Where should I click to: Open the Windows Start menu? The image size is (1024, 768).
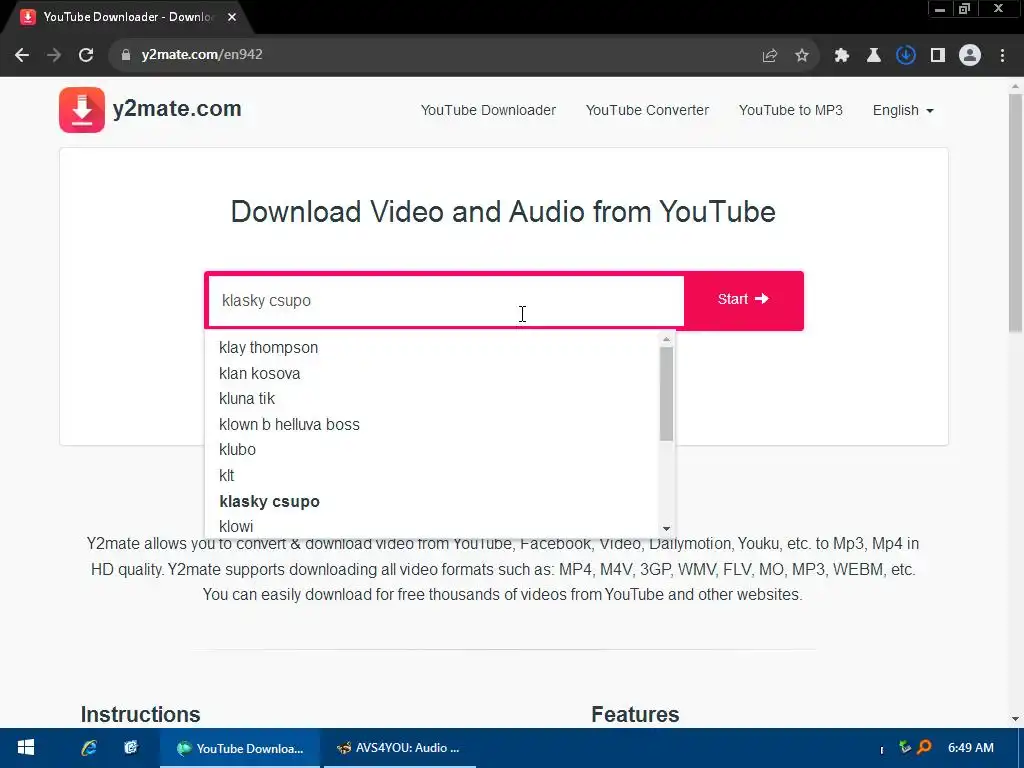click(25, 748)
